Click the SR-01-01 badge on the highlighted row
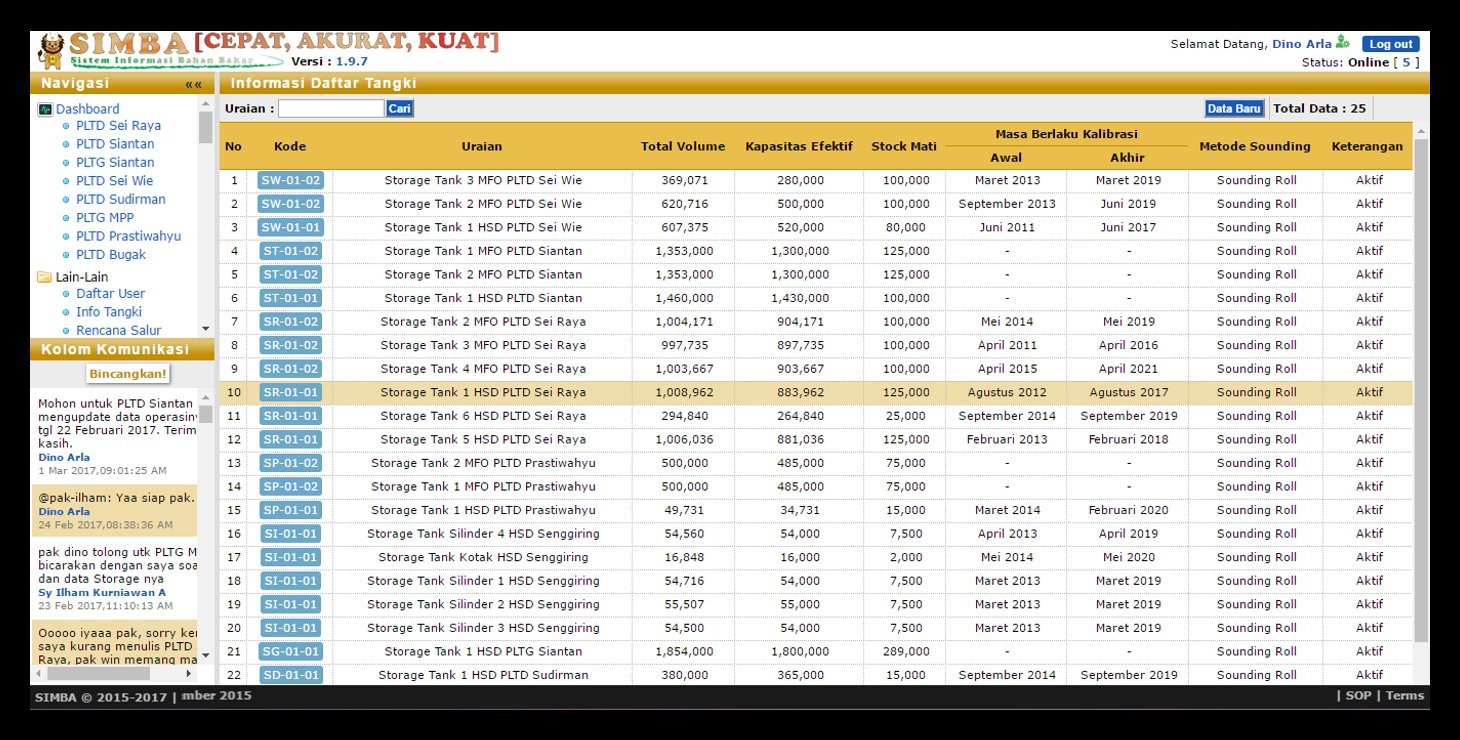Viewport: 1460px width, 740px height. tap(290, 392)
